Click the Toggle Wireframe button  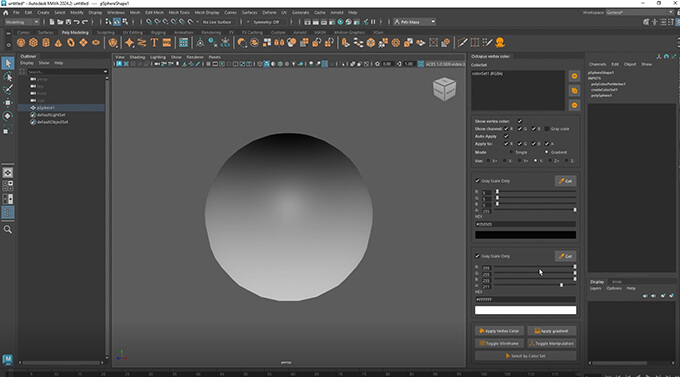tap(499, 343)
